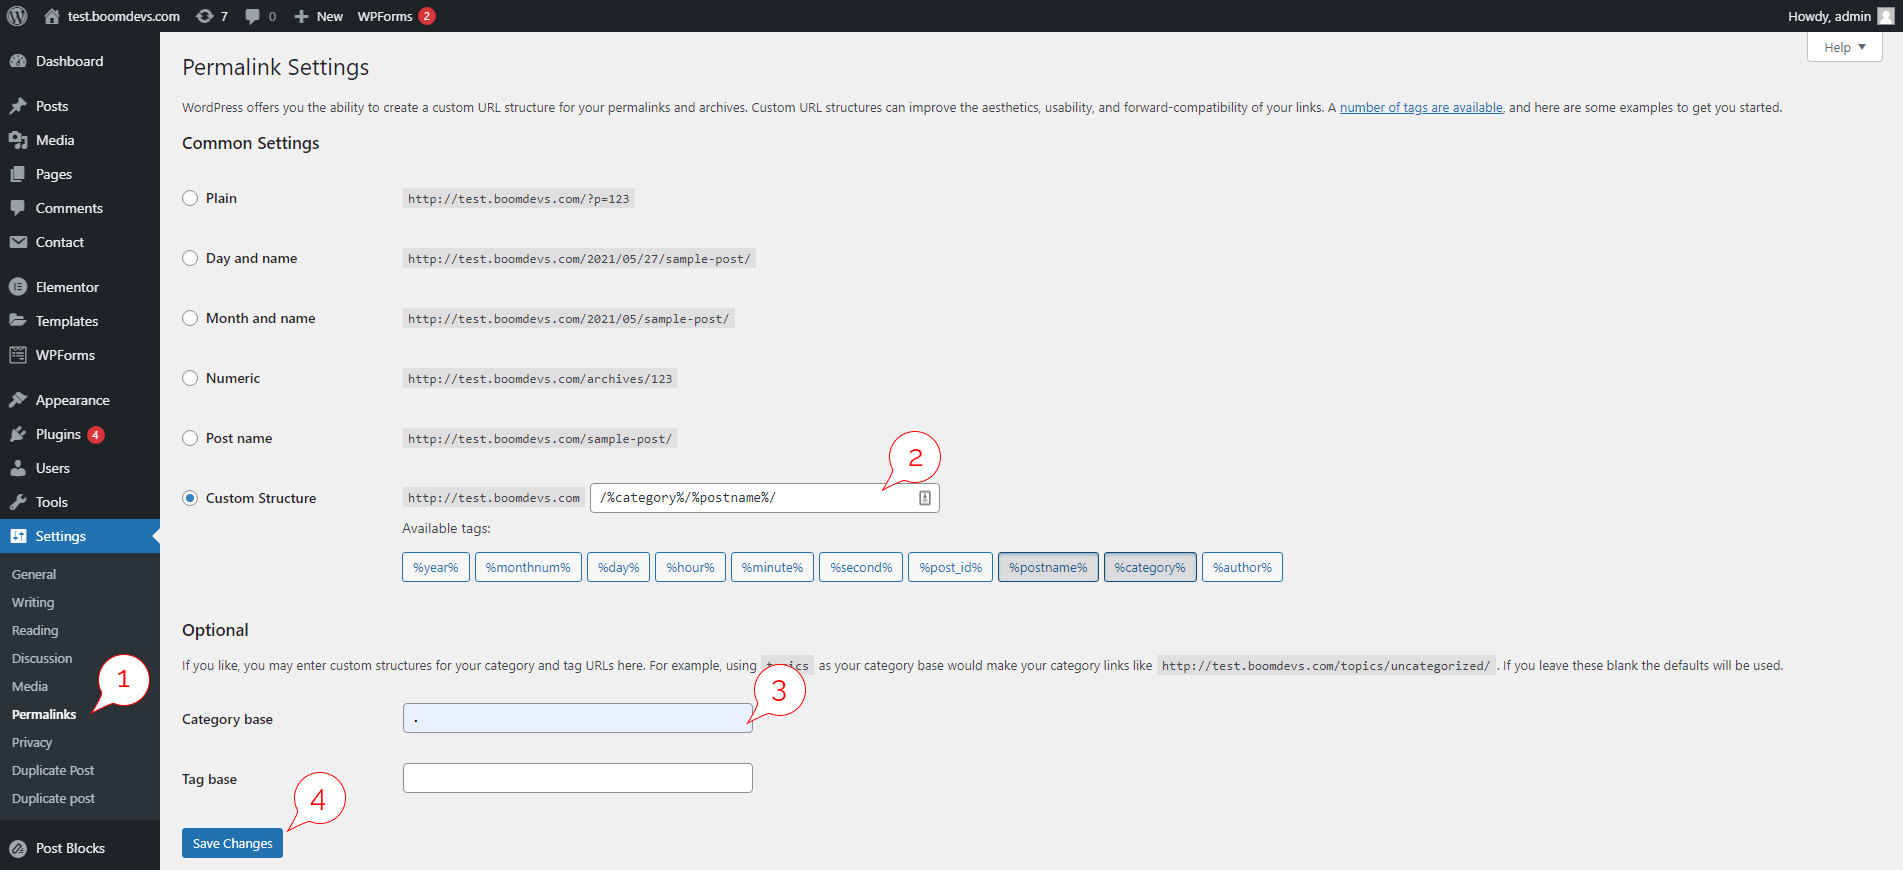Screen dimensions: 1903x870
Task: Open the New content dropdown in admin bar
Action: point(319,16)
